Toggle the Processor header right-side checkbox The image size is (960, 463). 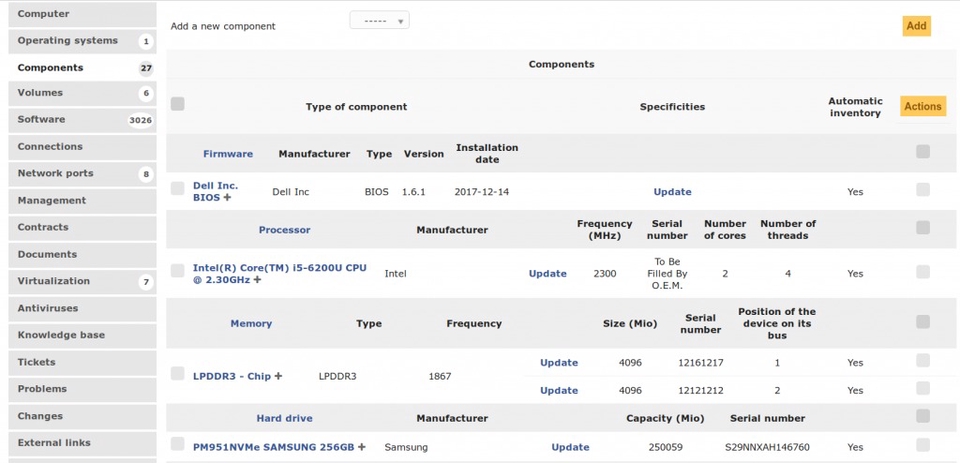923,228
